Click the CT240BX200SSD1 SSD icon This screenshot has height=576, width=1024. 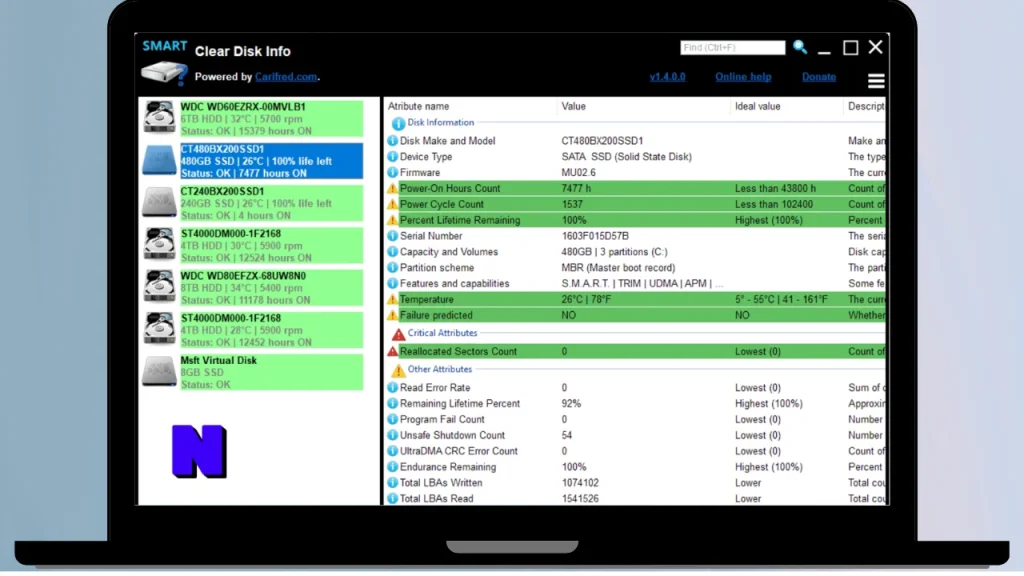click(x=159, y=202)
